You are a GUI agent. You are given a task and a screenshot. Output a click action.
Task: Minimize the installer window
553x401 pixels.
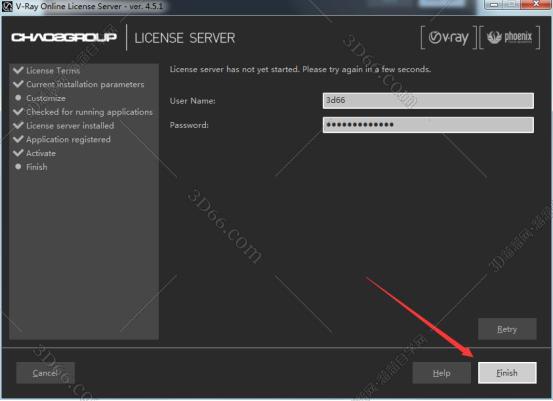click(494, 4)
